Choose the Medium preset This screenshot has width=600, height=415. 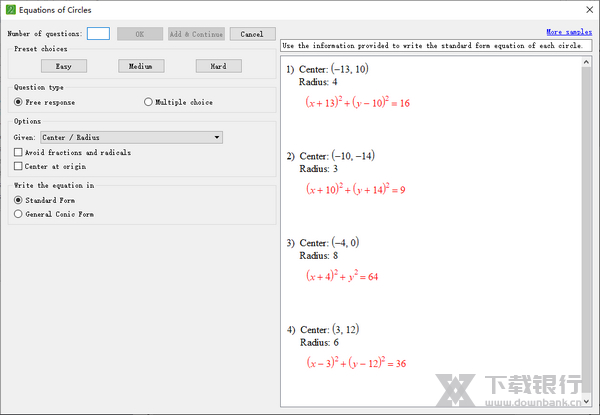pos(141,66)
